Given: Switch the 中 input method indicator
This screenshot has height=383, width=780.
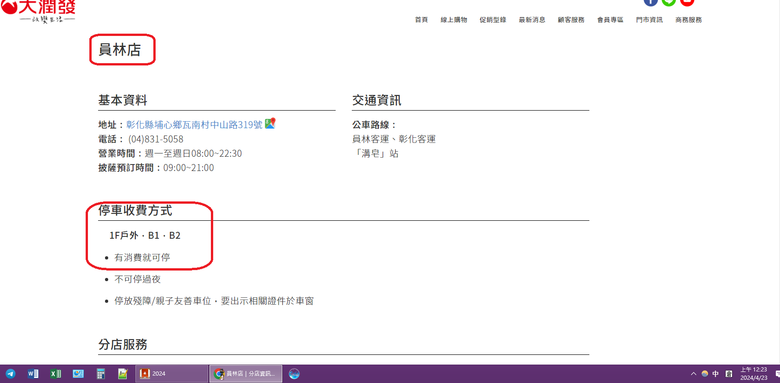Looking at the screenshot, I should tap(716, 374).
